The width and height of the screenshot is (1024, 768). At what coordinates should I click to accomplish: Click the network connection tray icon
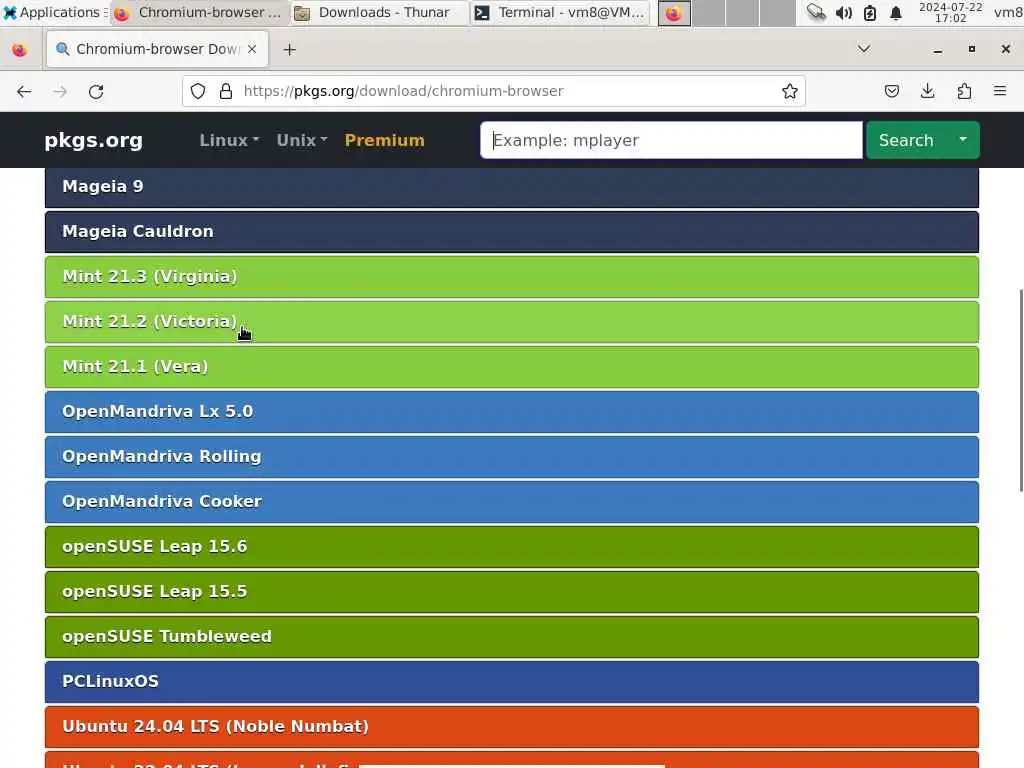click(816, 12)
